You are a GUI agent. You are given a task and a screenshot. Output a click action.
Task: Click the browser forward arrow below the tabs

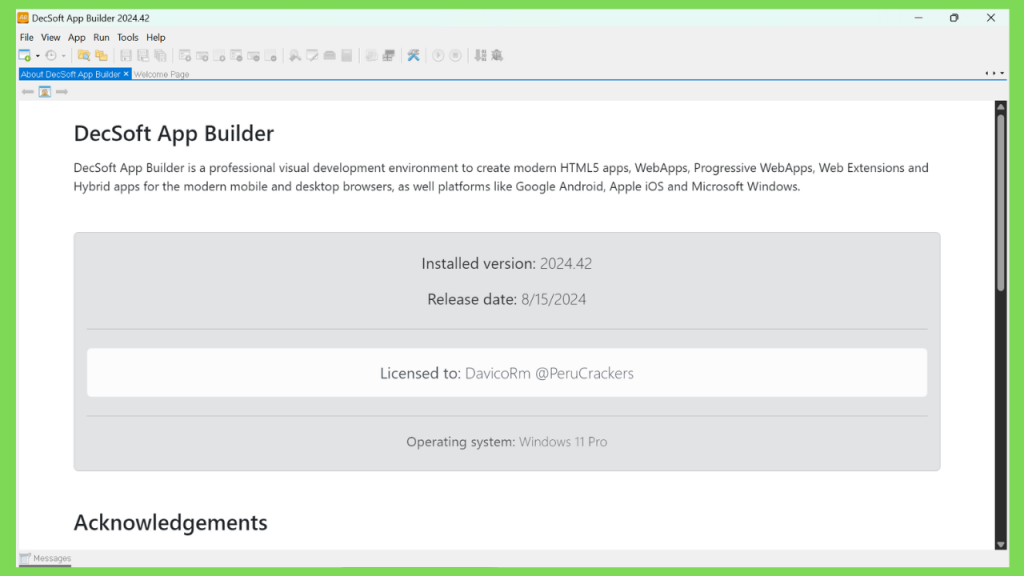[61, 92]
